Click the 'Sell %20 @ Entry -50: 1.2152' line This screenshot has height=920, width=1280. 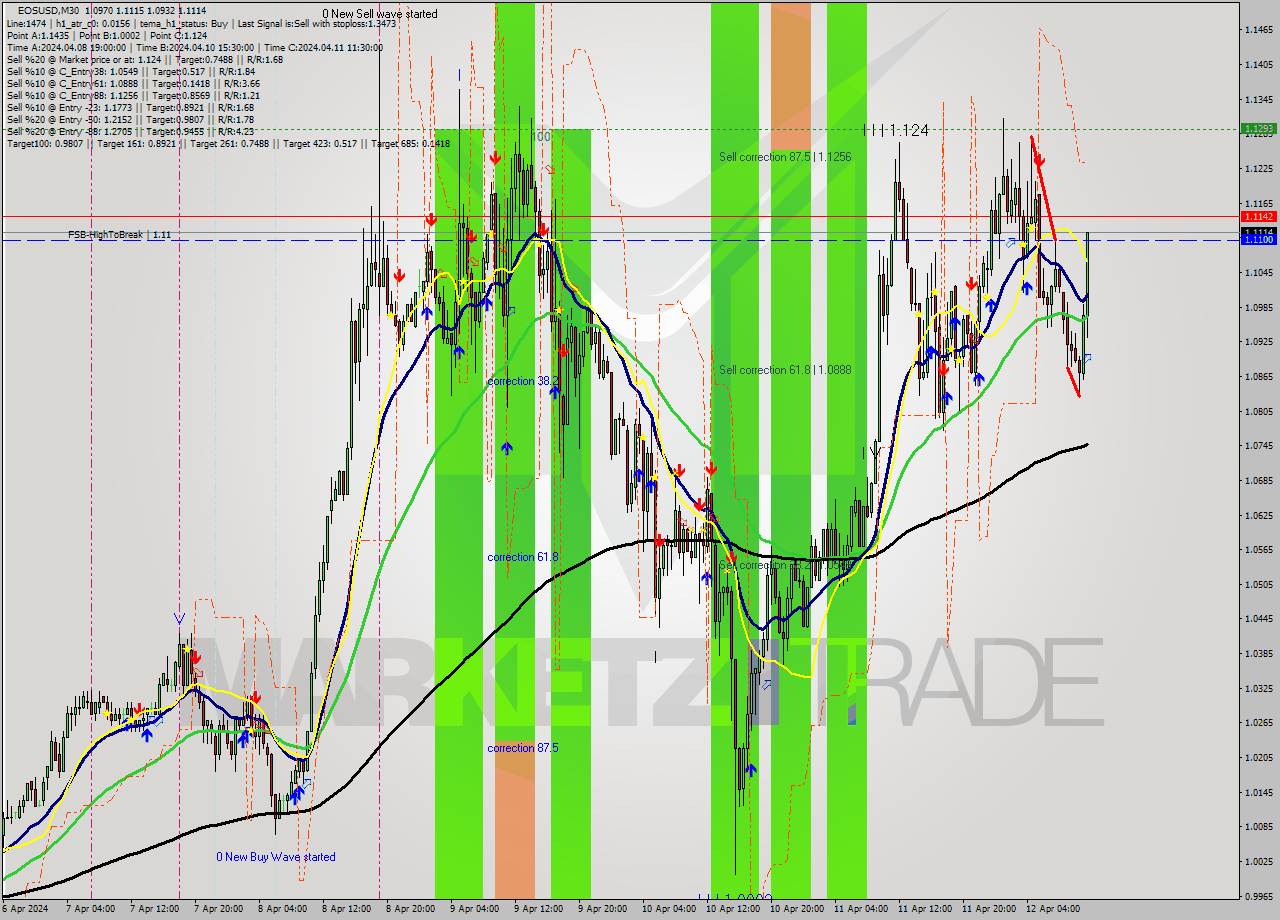click(x=130, y=119)
